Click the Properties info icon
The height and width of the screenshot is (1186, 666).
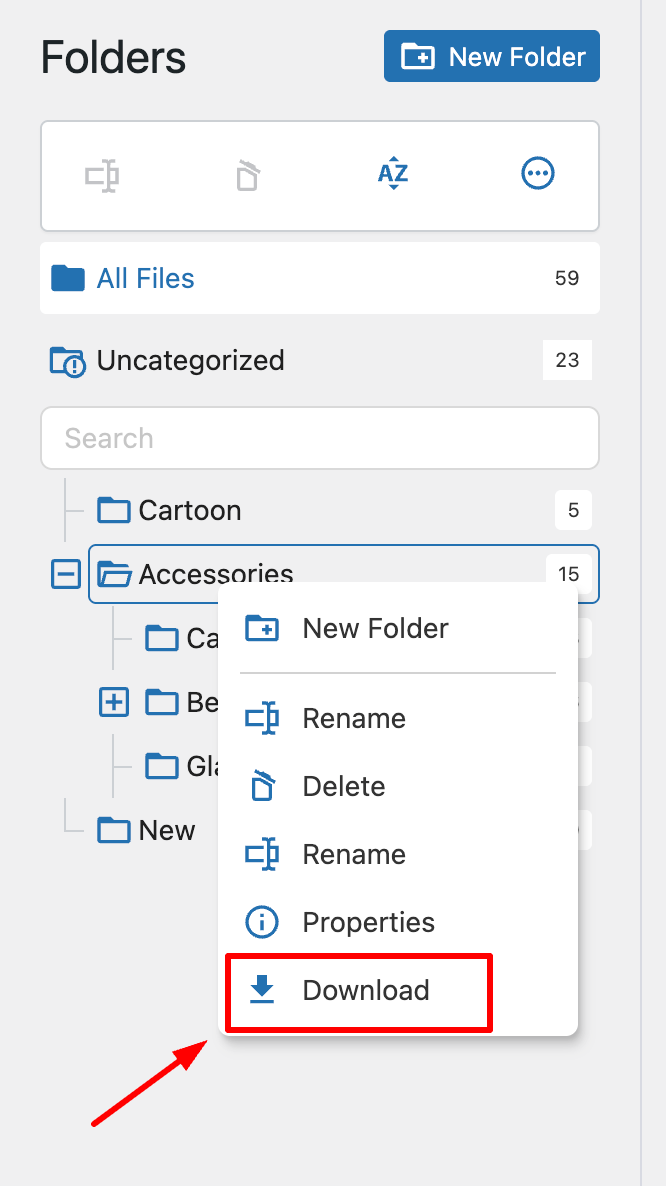click(x=261, y=922)
